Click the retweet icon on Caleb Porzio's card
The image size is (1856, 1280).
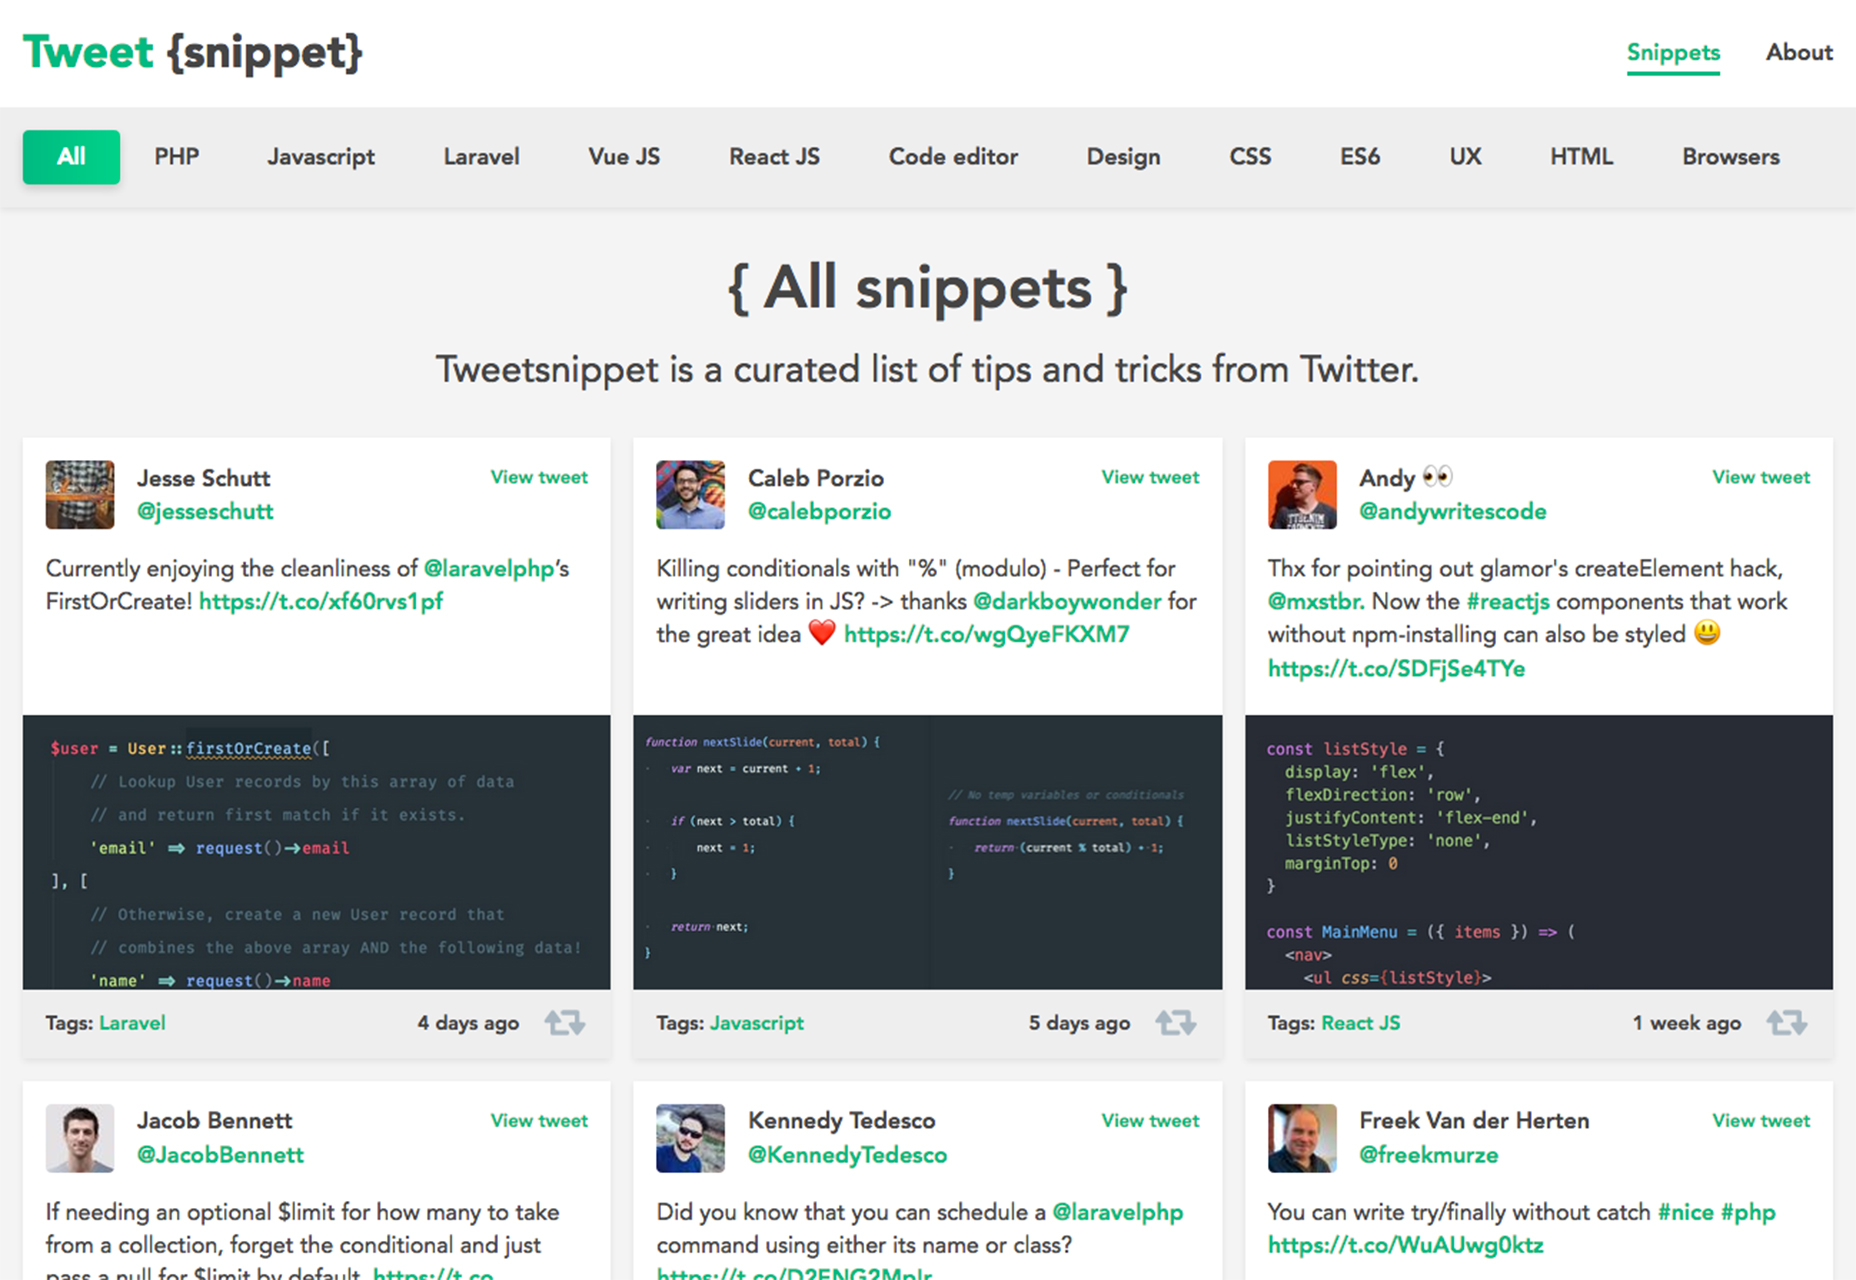[1176, 1022]
